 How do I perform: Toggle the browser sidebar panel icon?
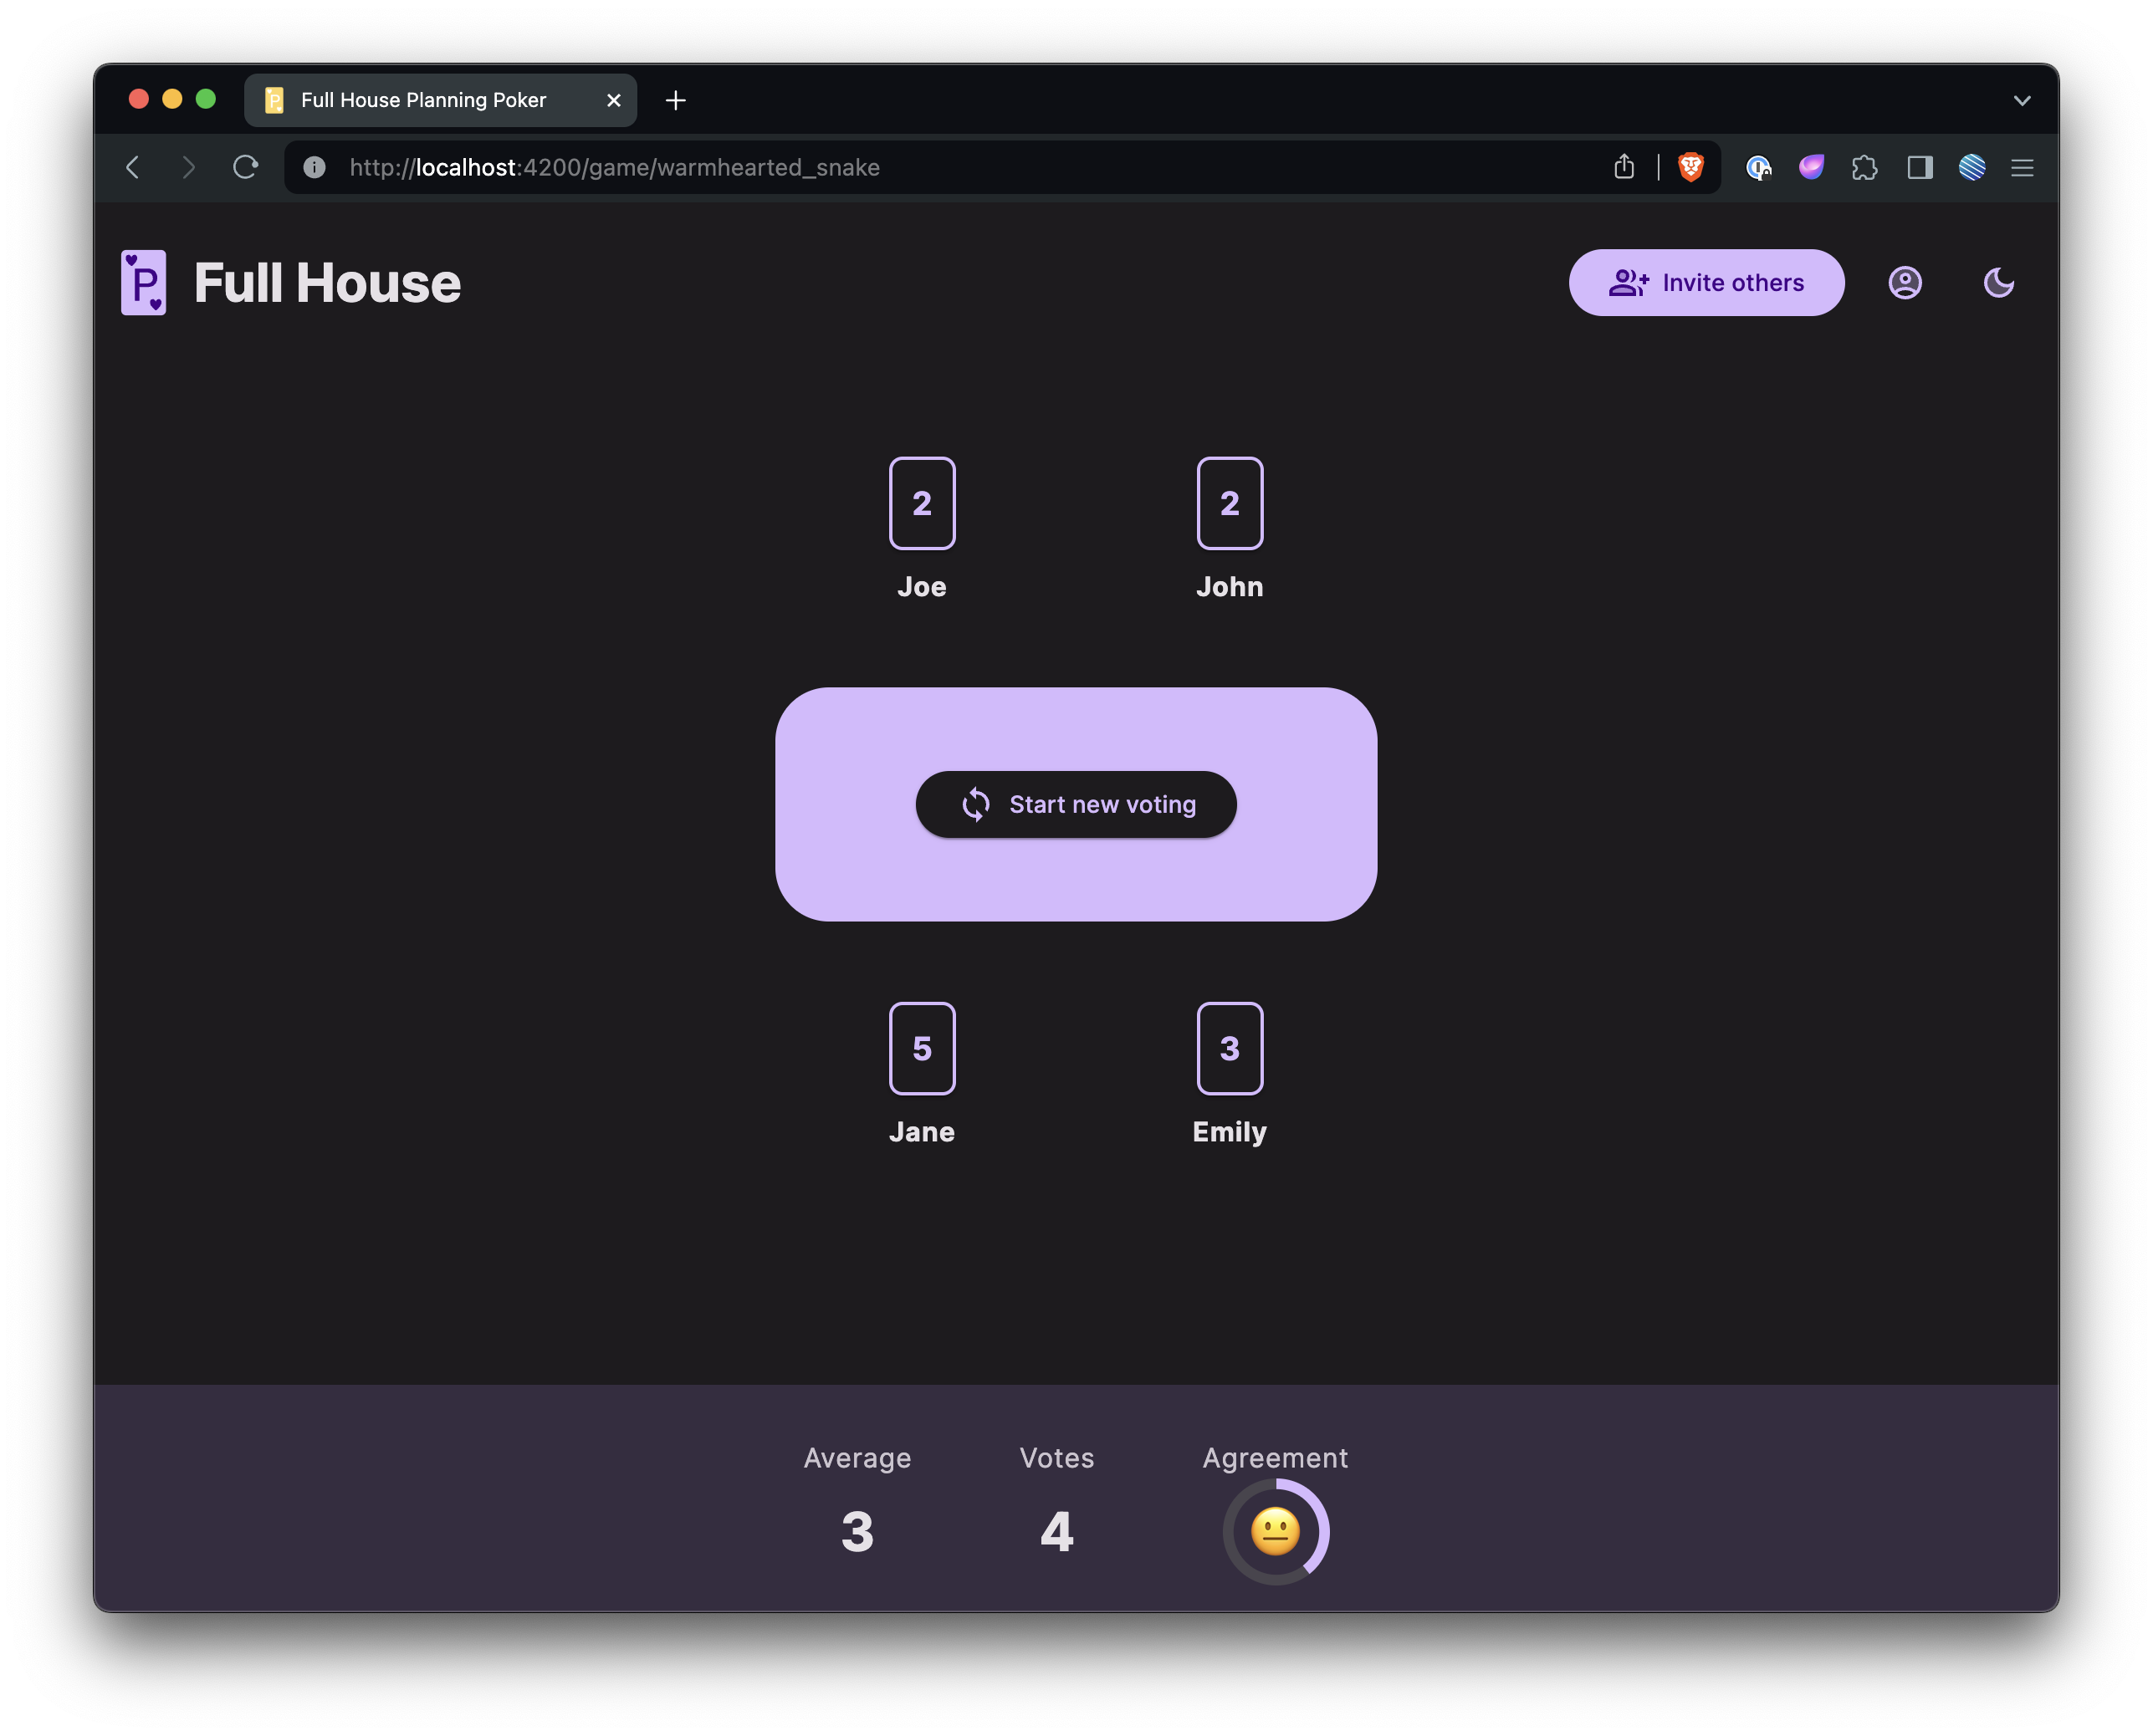point(1919,167)
